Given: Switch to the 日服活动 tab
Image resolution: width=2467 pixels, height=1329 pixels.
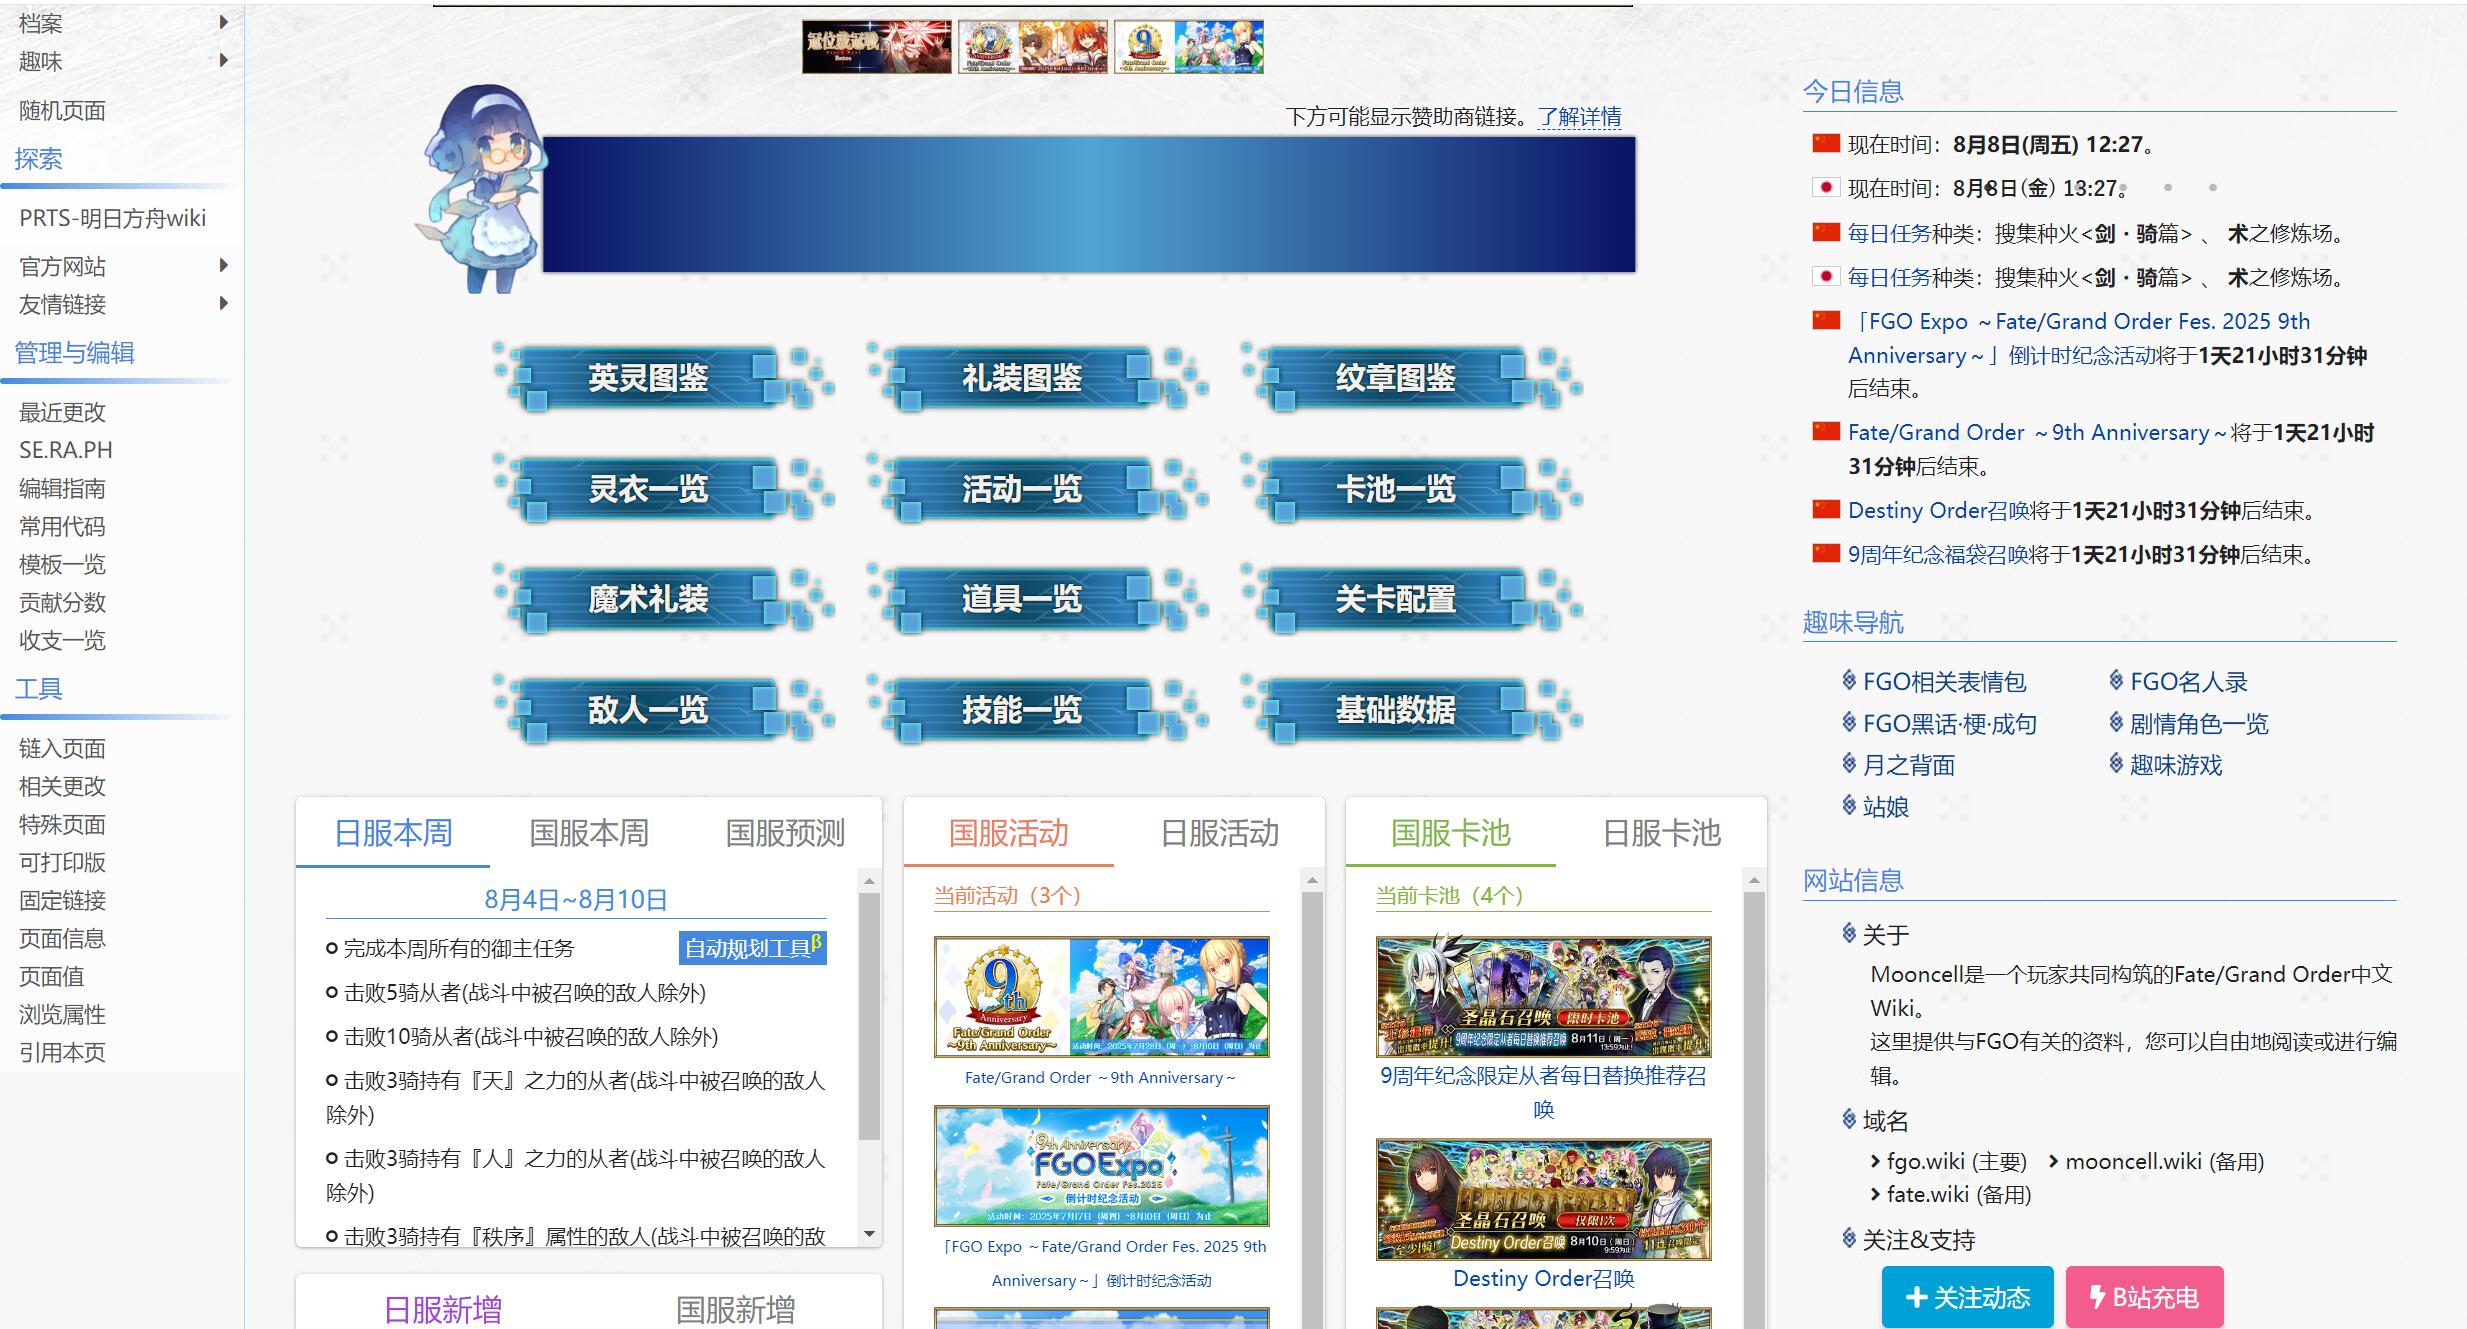Looking at the screenshot, I should click(1219, 832).
